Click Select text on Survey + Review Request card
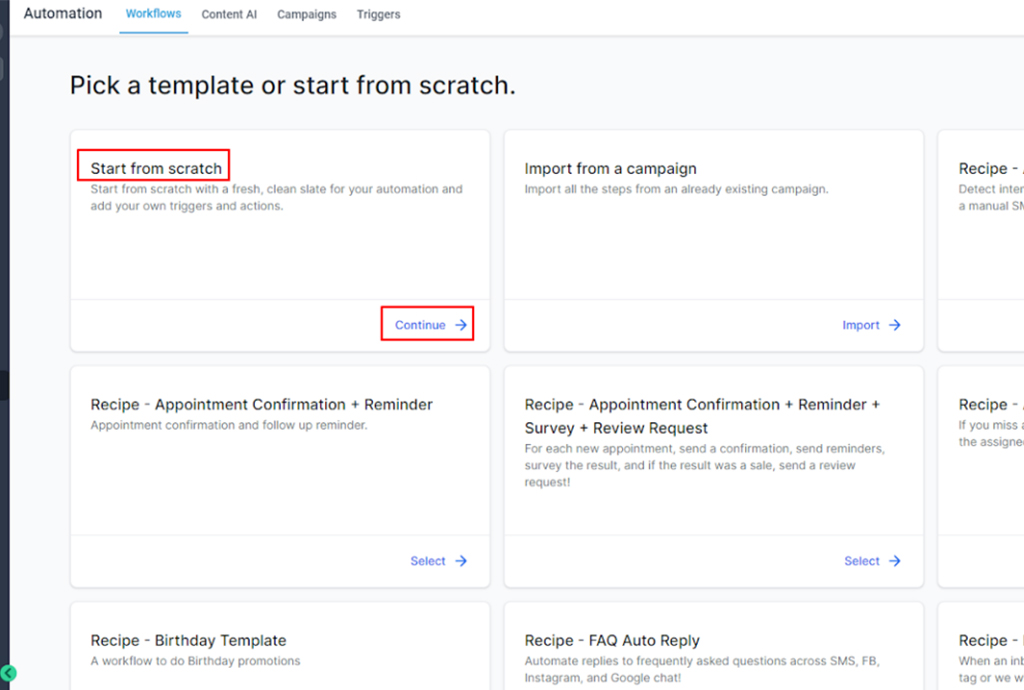 tap(861, 561)
